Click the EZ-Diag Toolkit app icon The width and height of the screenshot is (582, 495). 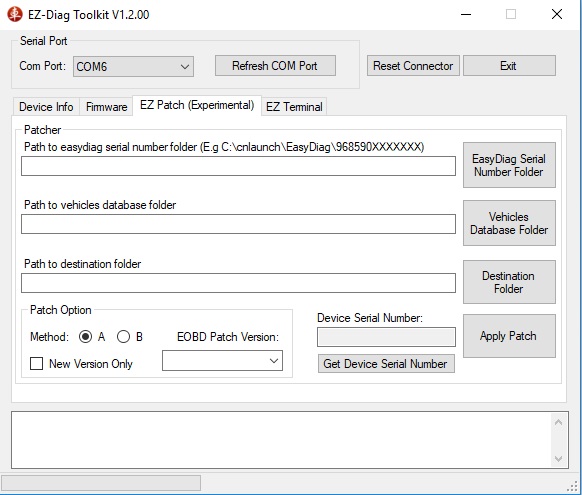[x=15, y=14]
